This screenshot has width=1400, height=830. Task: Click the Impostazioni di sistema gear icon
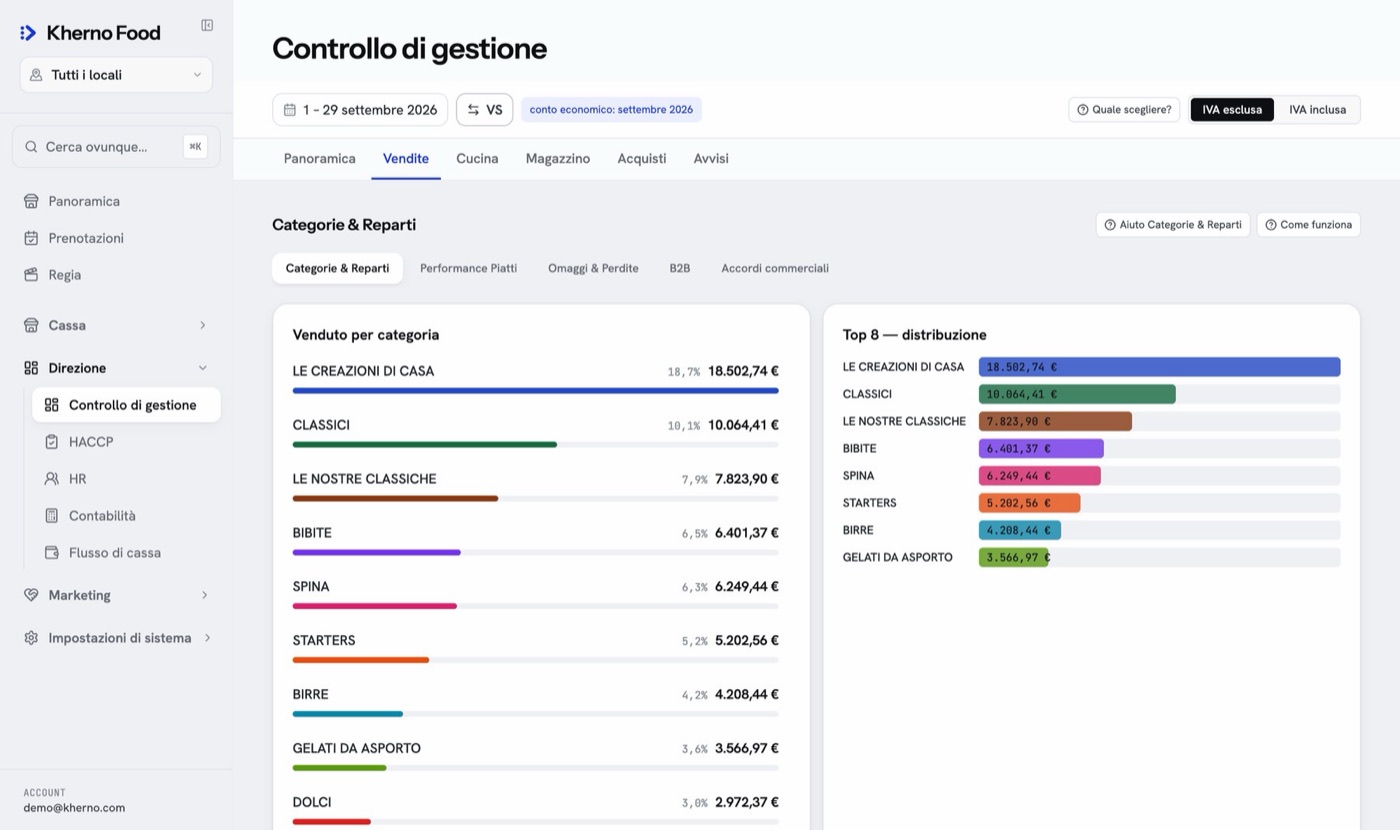[31, 638]
